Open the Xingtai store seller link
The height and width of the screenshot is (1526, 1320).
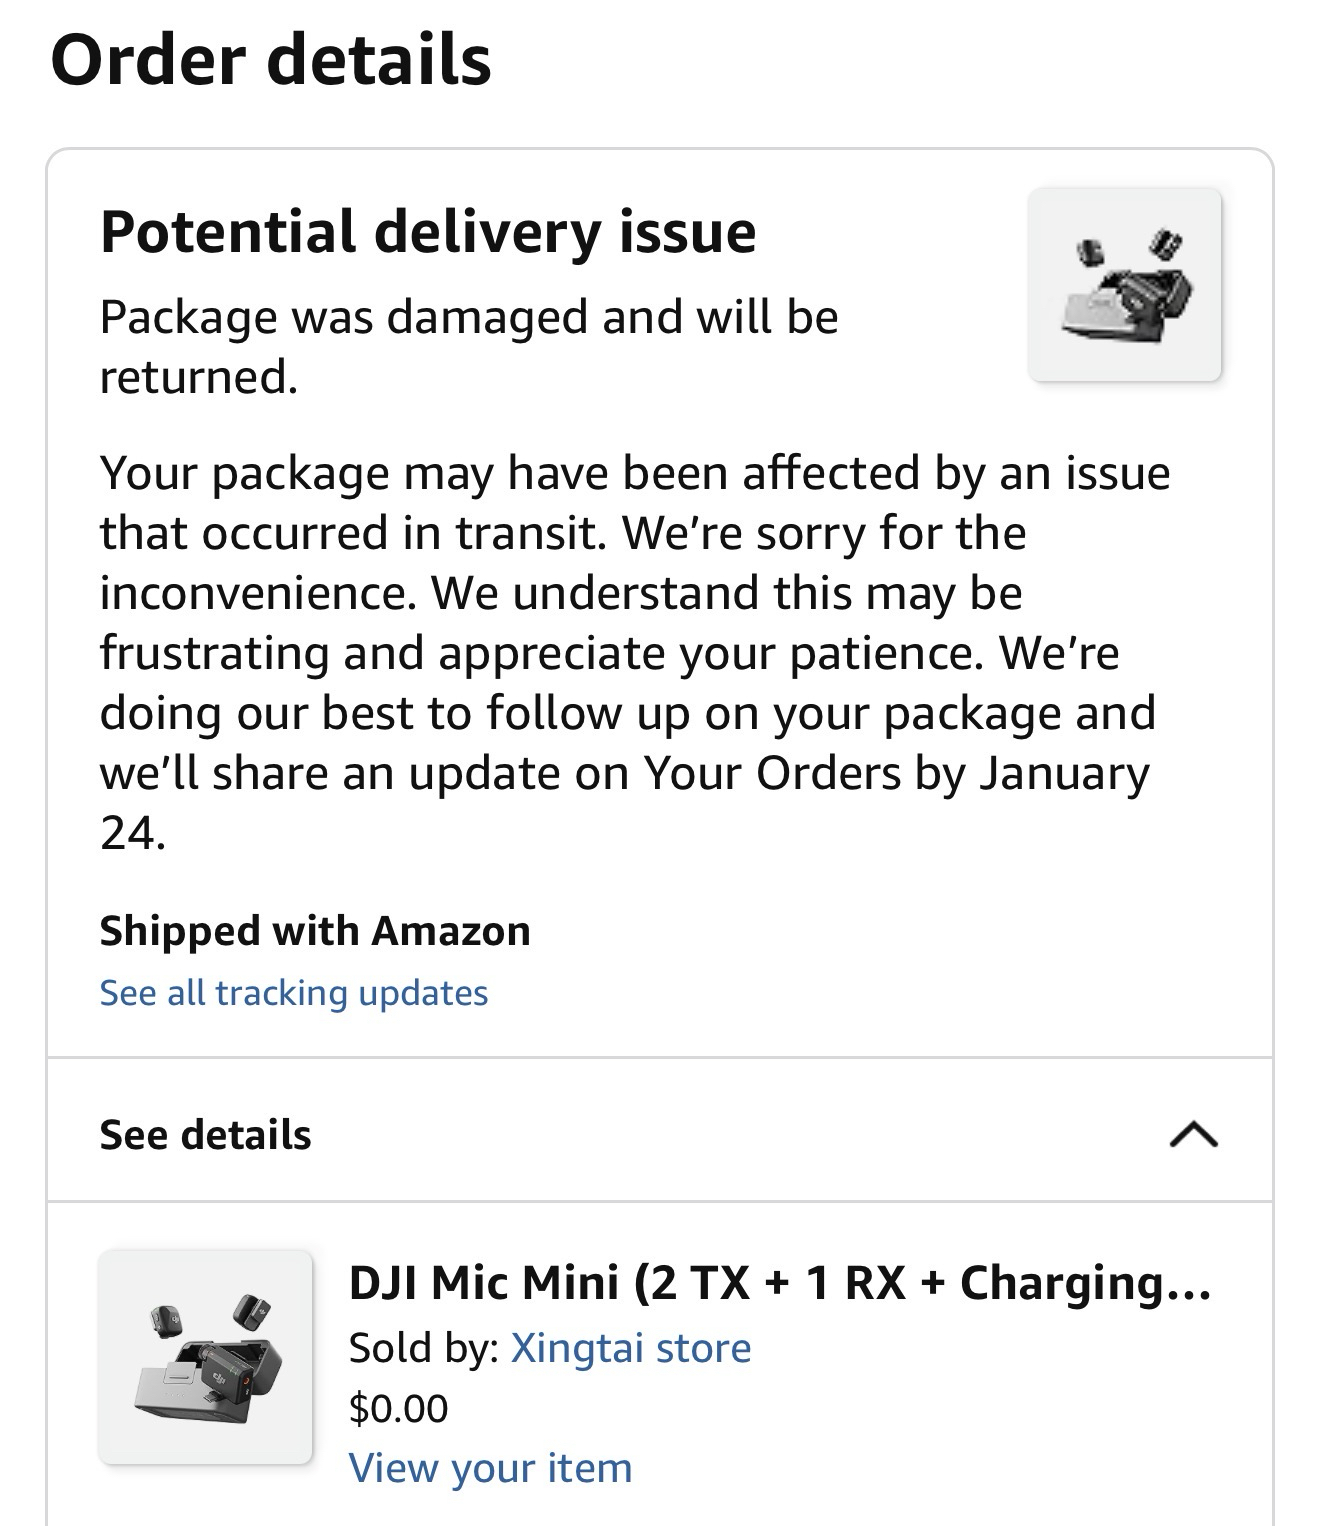pyautogui.click(x=630, y=1348)
